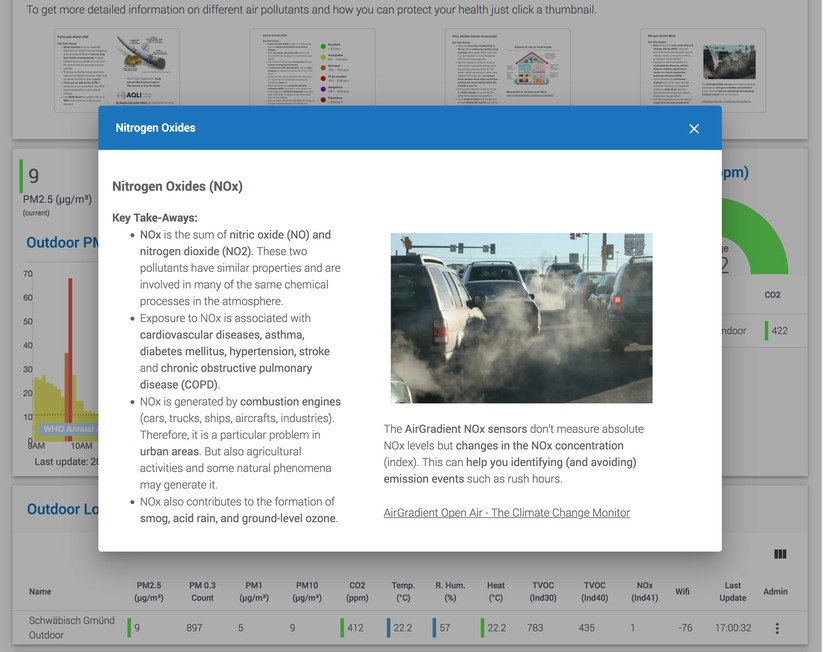The height and width of the screenshot is (652, 823).
Task: Open the VOCs thumbnail with house graphic
Action: (508, 70)
